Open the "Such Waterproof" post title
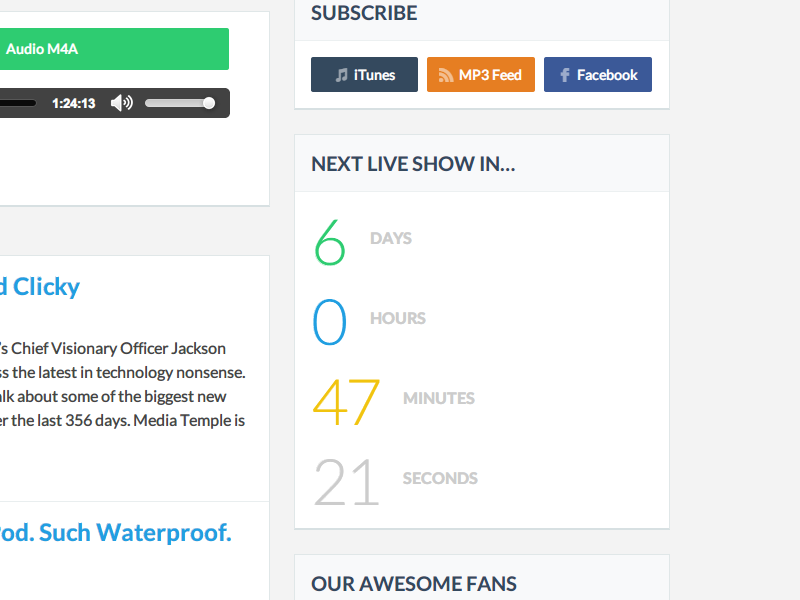800x600 pixels. [x=118, y=532]
